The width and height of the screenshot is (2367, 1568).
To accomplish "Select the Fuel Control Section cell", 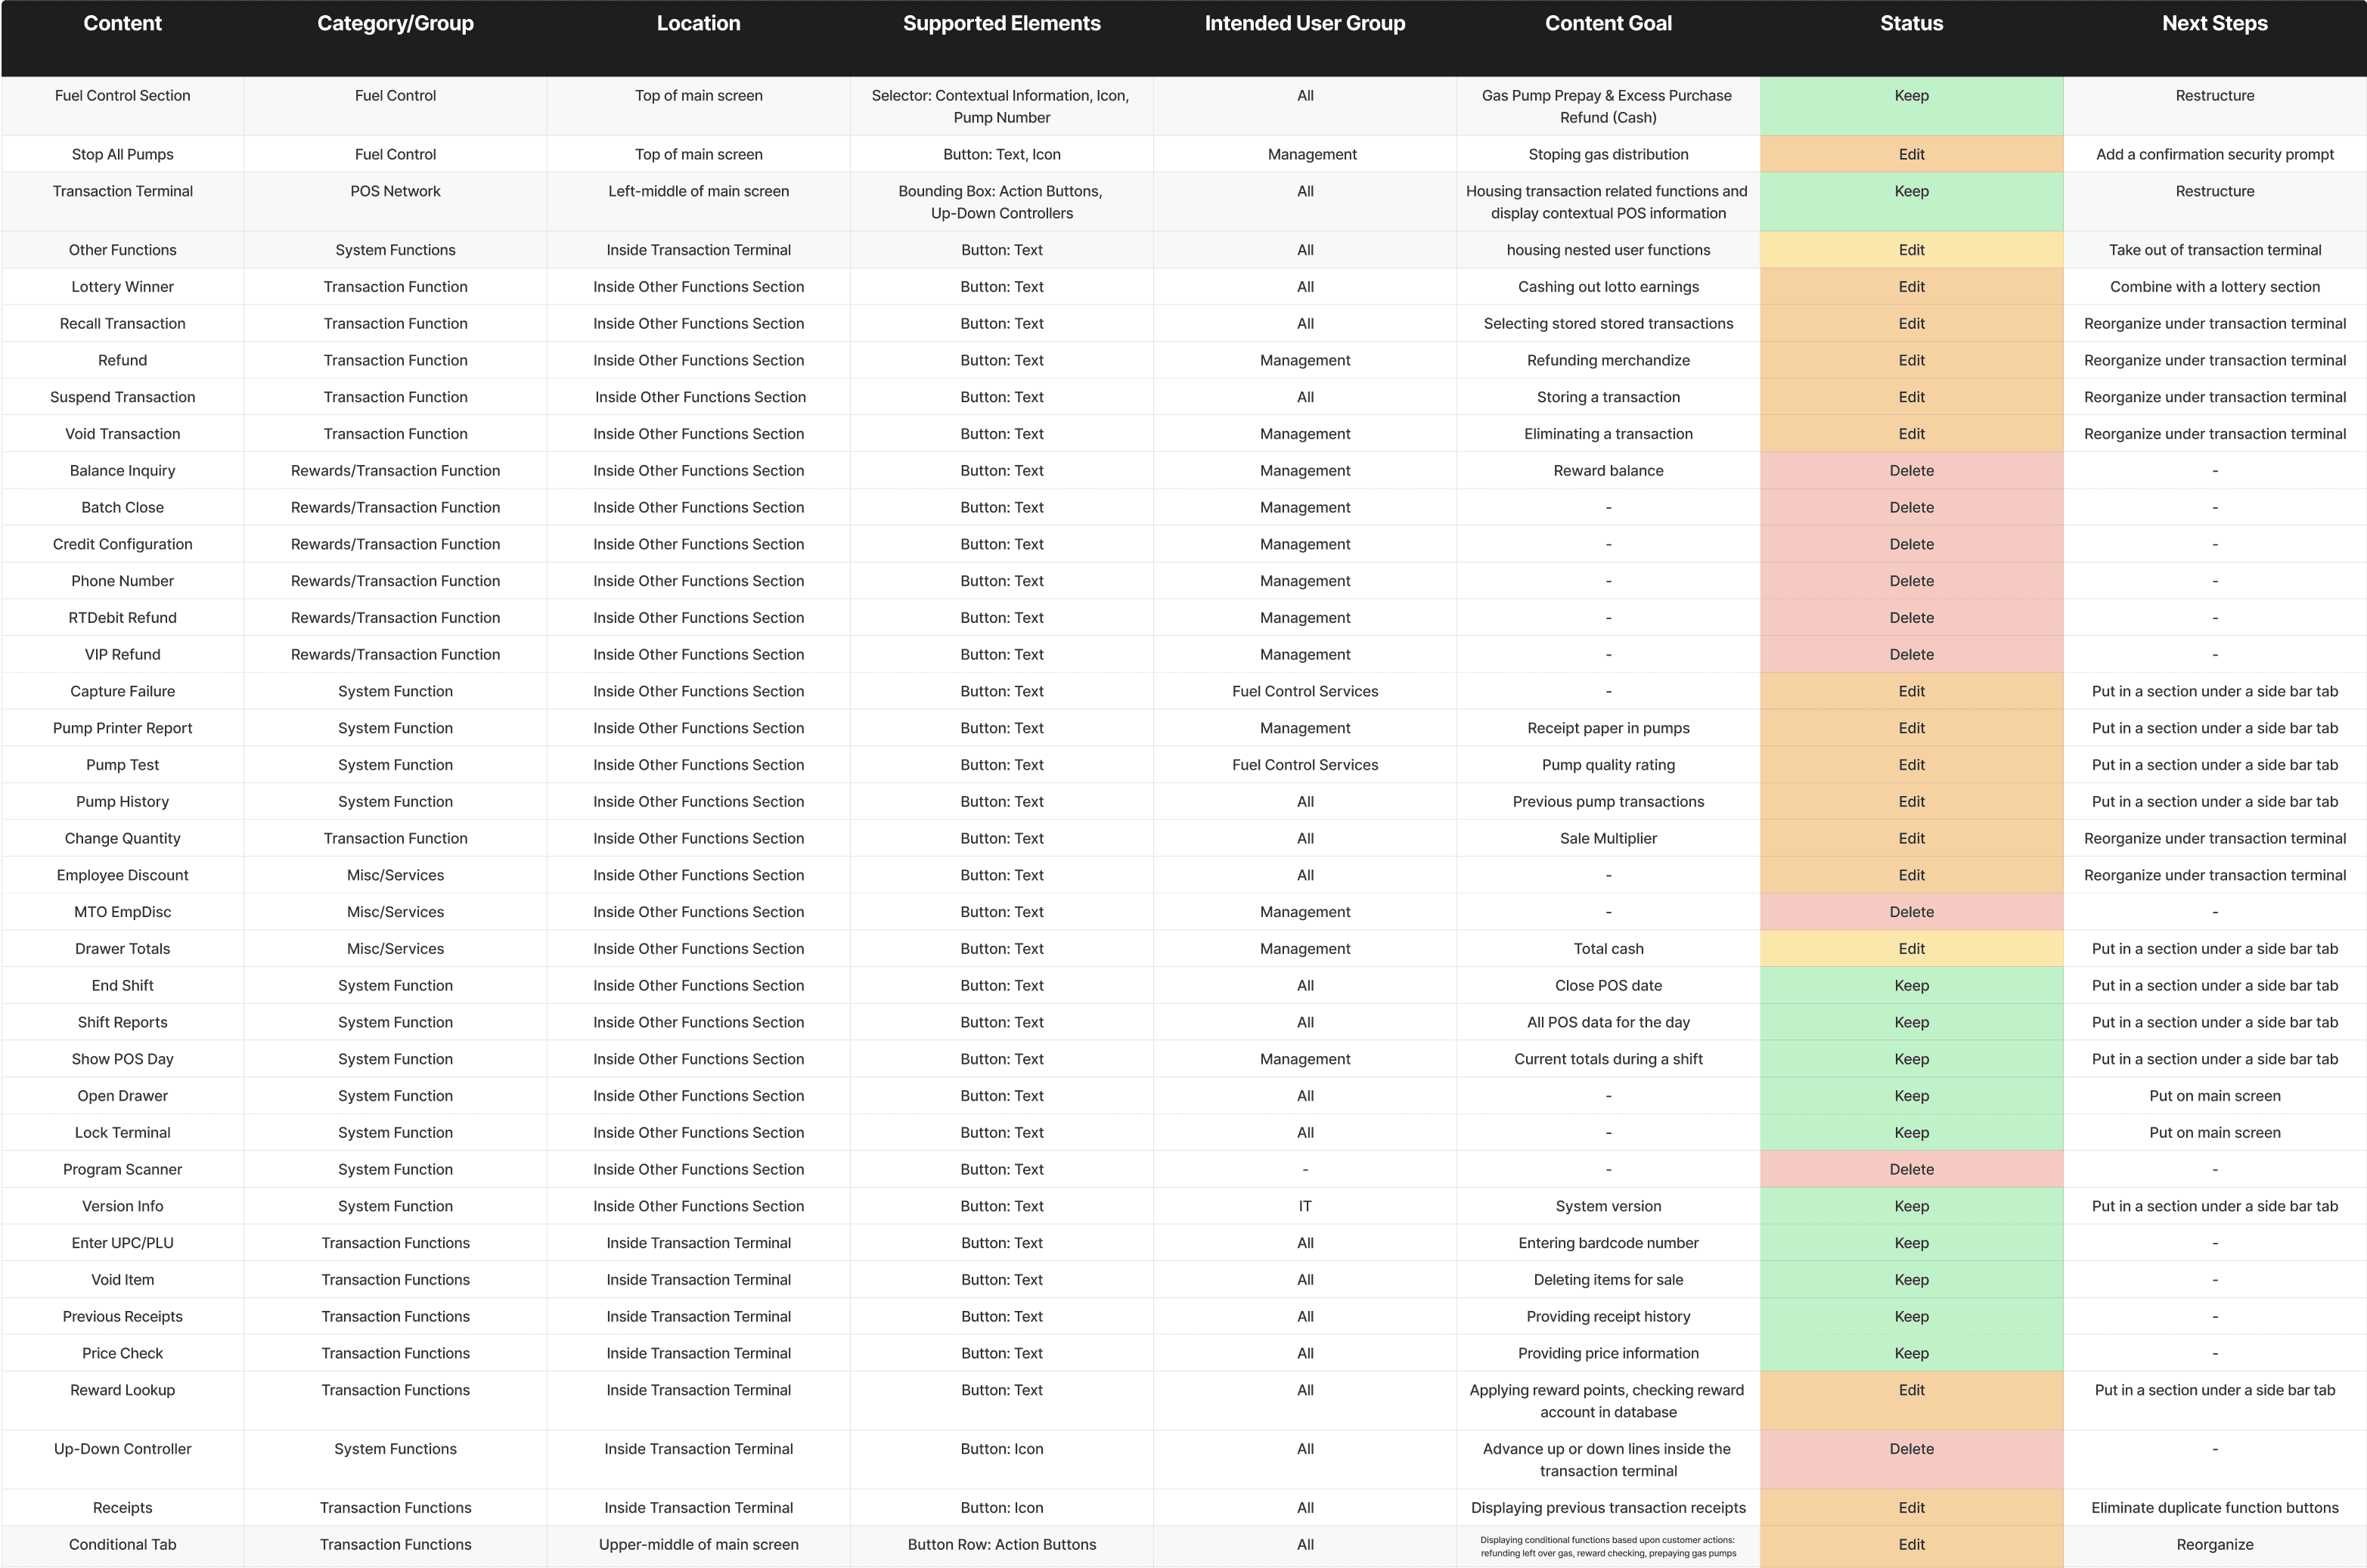I will click(x=122, y=106).
